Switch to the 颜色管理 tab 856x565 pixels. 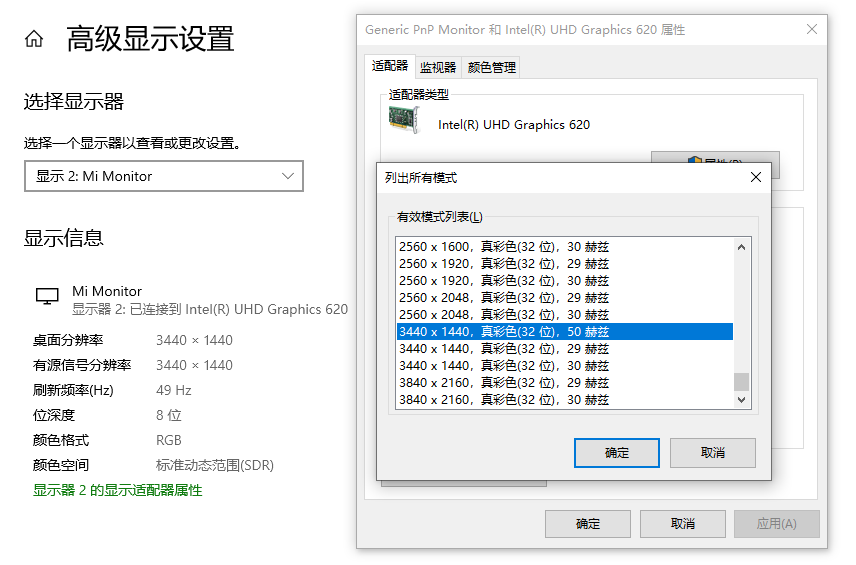point(491,67)
